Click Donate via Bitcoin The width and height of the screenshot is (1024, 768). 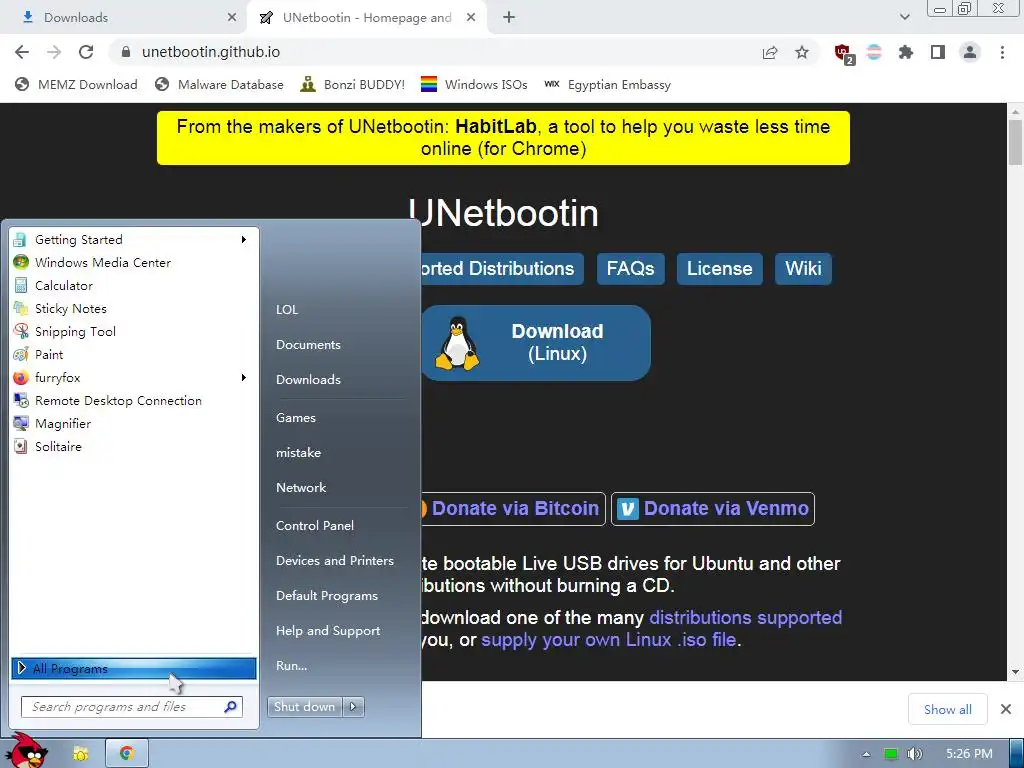point(514,509)
